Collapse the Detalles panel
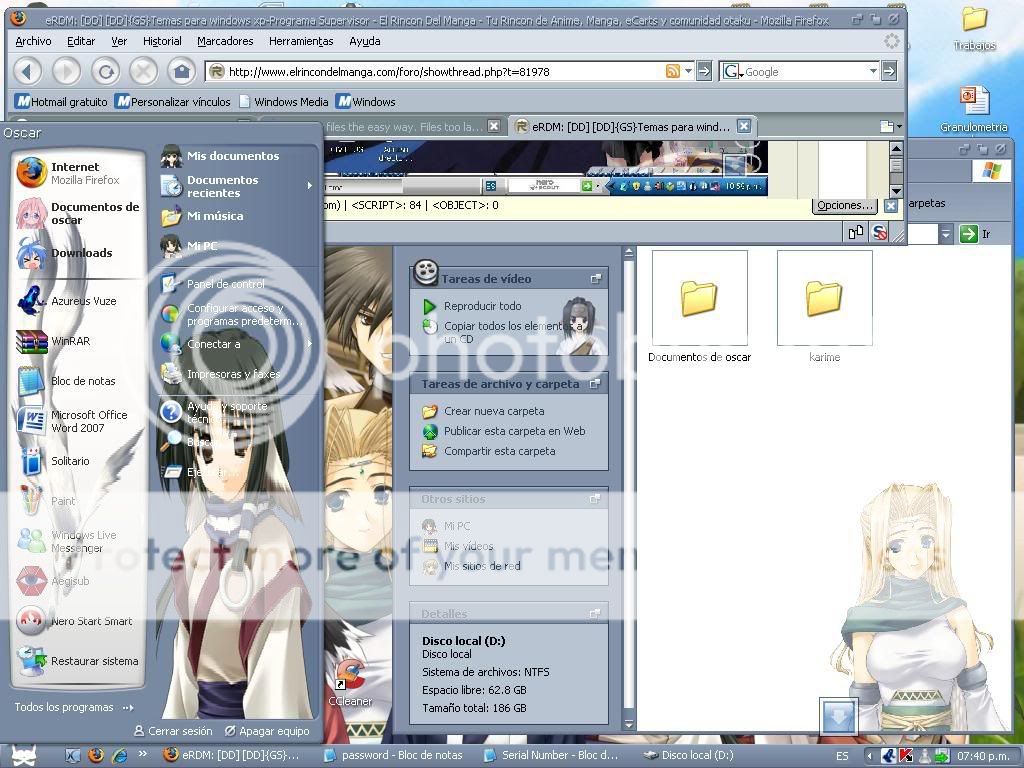 (x=596, y=614)
